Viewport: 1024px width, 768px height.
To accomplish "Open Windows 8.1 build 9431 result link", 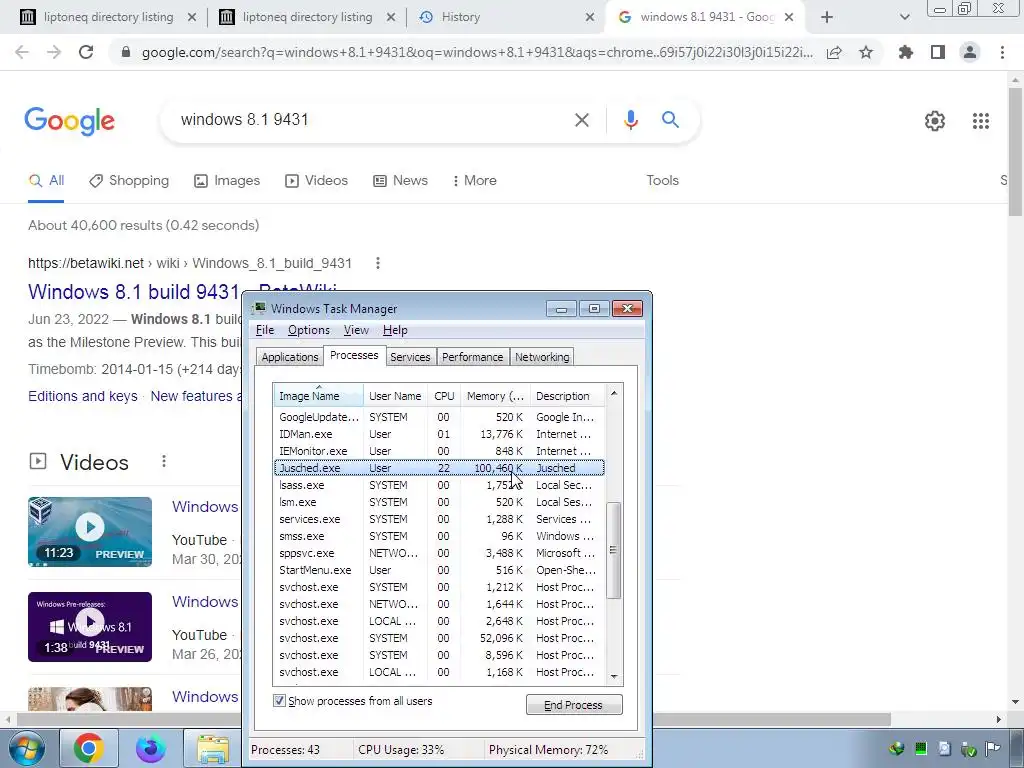I will 134,291.
